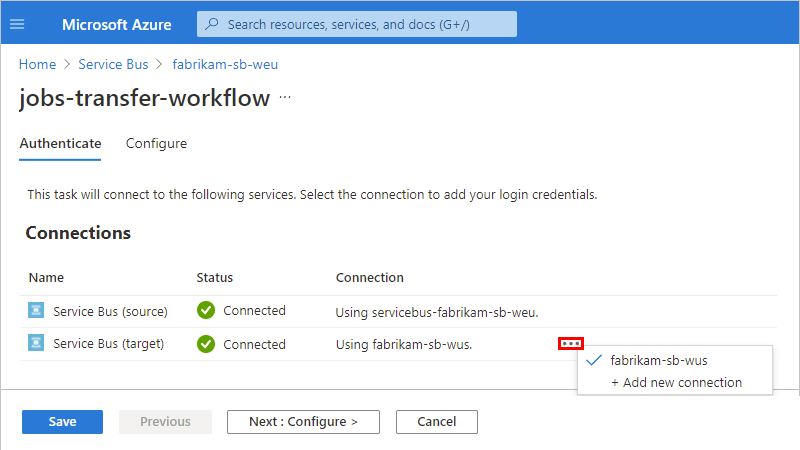The image size is (800, 450).
Task: Select the Authenticate tab
Action: 60,143
